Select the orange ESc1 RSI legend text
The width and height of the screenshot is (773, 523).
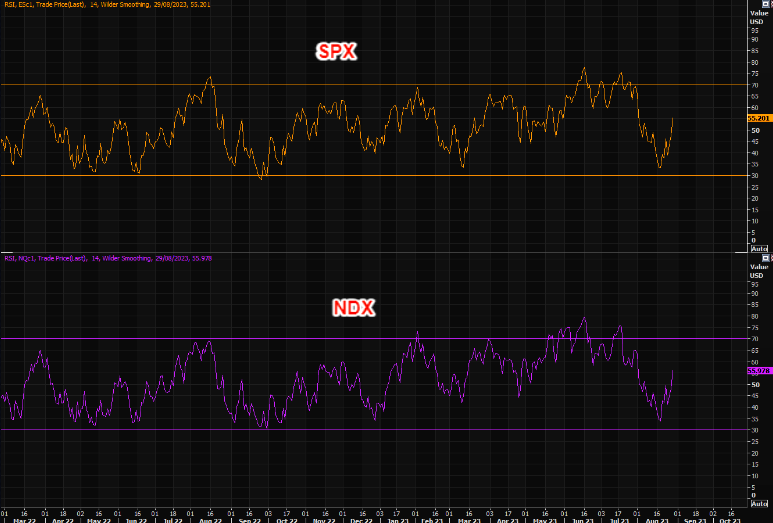click(107, 4)
